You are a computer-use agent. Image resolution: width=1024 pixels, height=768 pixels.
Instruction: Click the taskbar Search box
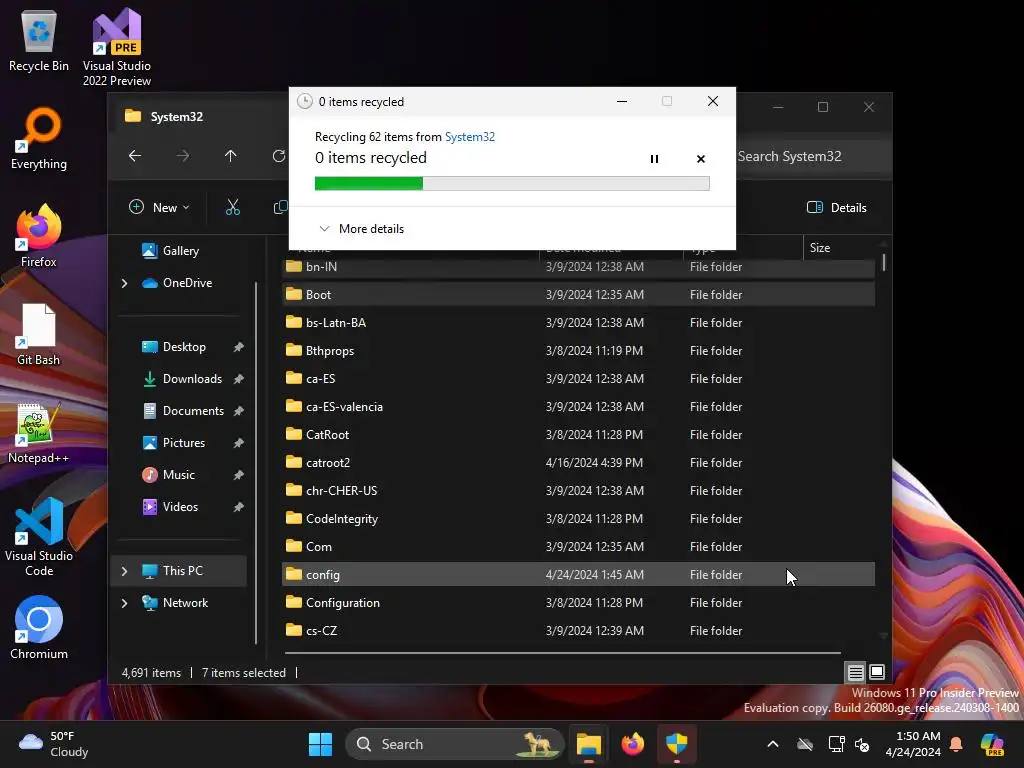coord(454,744)
